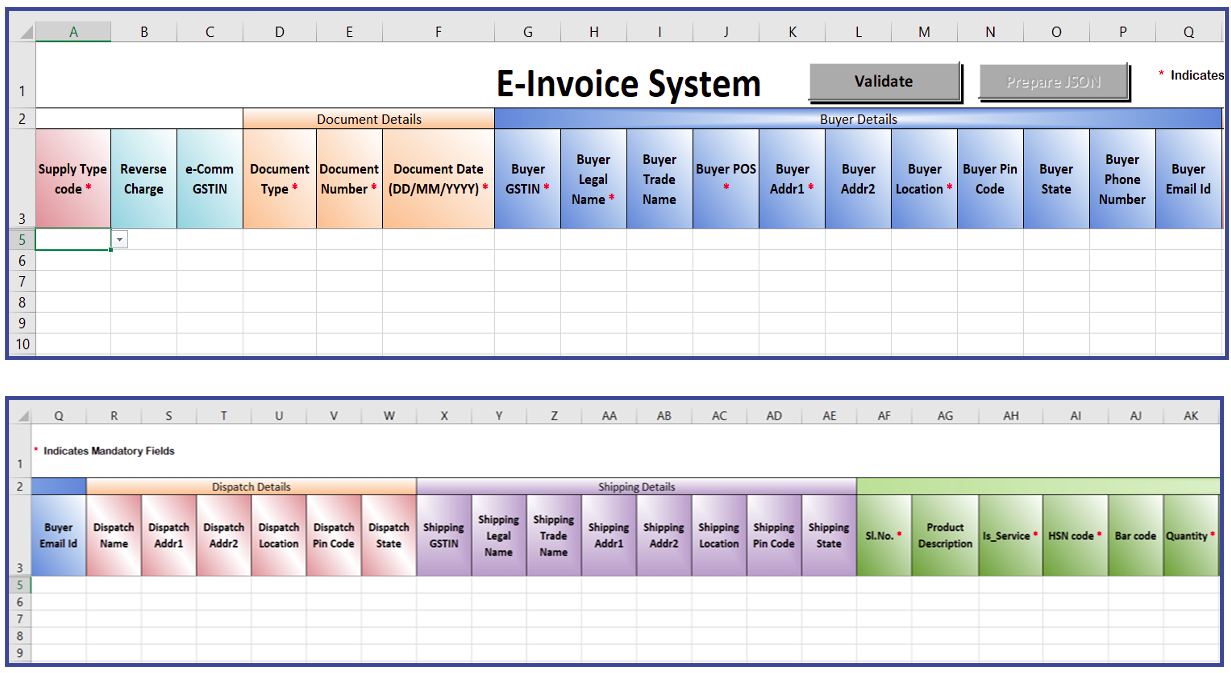Click the Buyer Legal Name header
The image size is (1231, 673).
(x=592, y=177)
